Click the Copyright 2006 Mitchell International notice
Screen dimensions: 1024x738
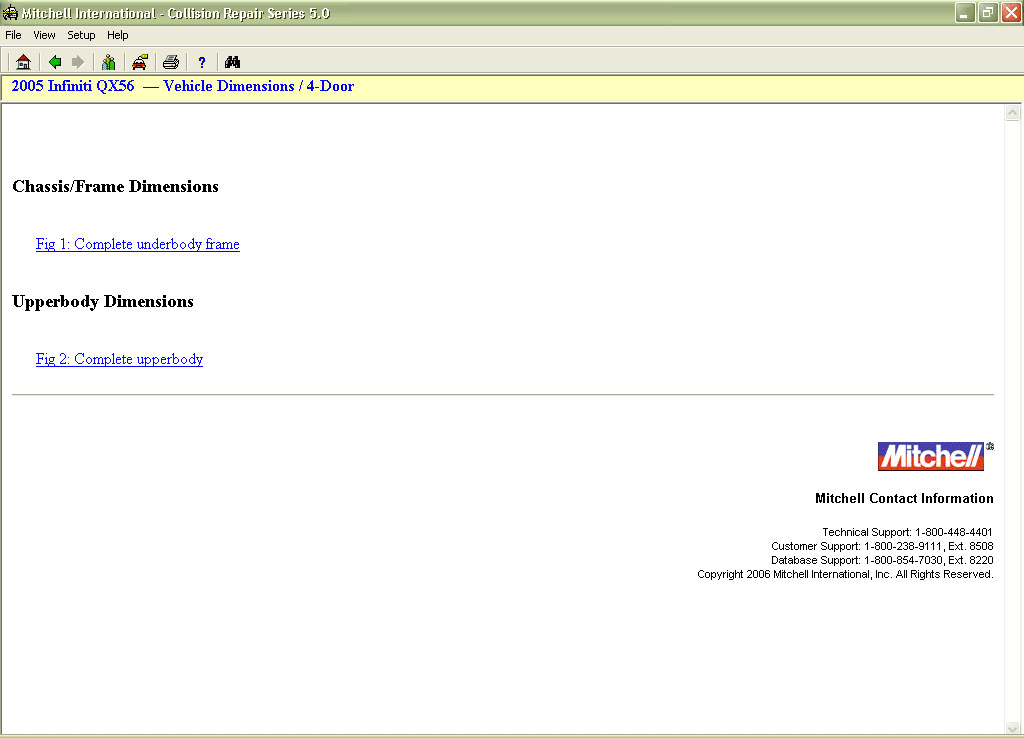[846, 574]
